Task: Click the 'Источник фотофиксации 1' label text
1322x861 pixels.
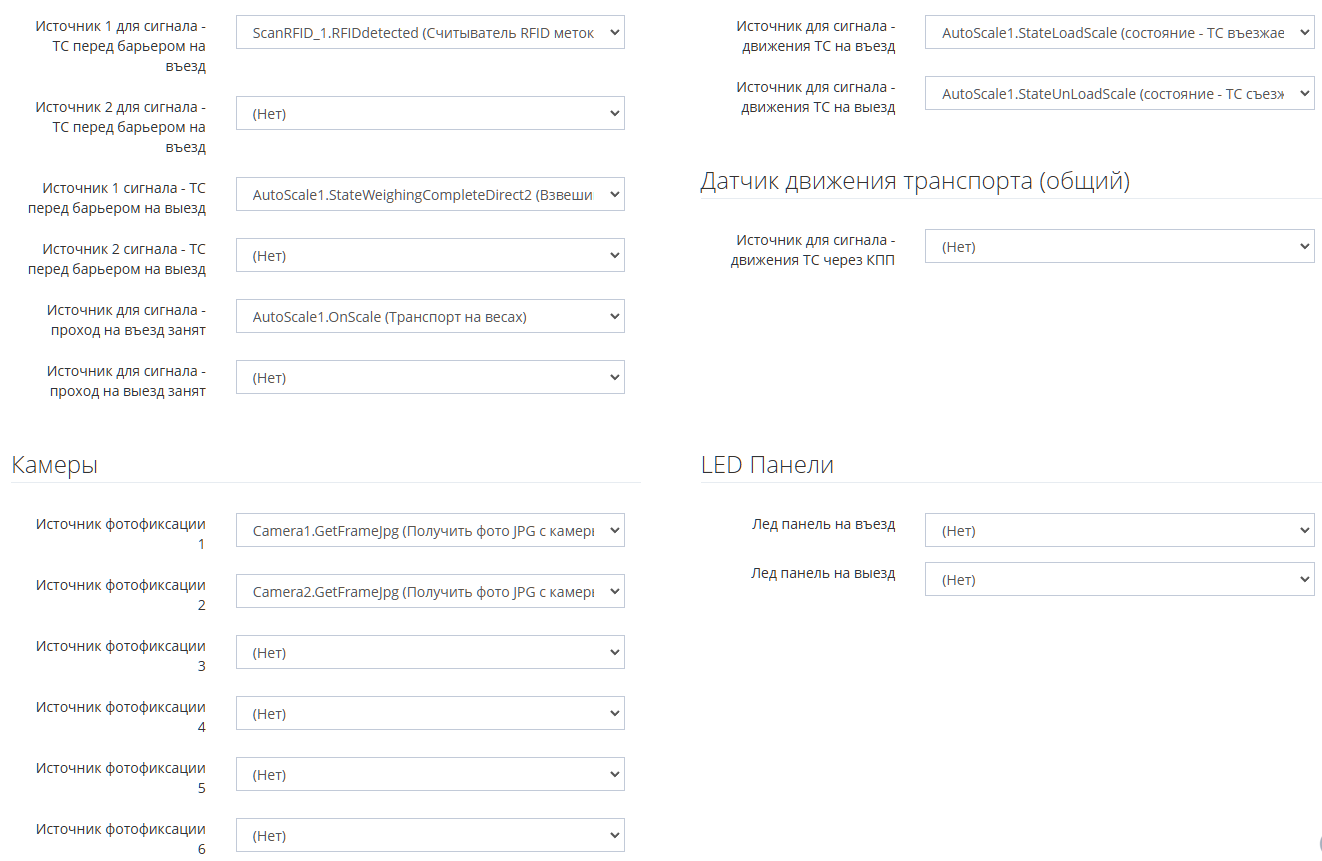Action: point(121,534)
